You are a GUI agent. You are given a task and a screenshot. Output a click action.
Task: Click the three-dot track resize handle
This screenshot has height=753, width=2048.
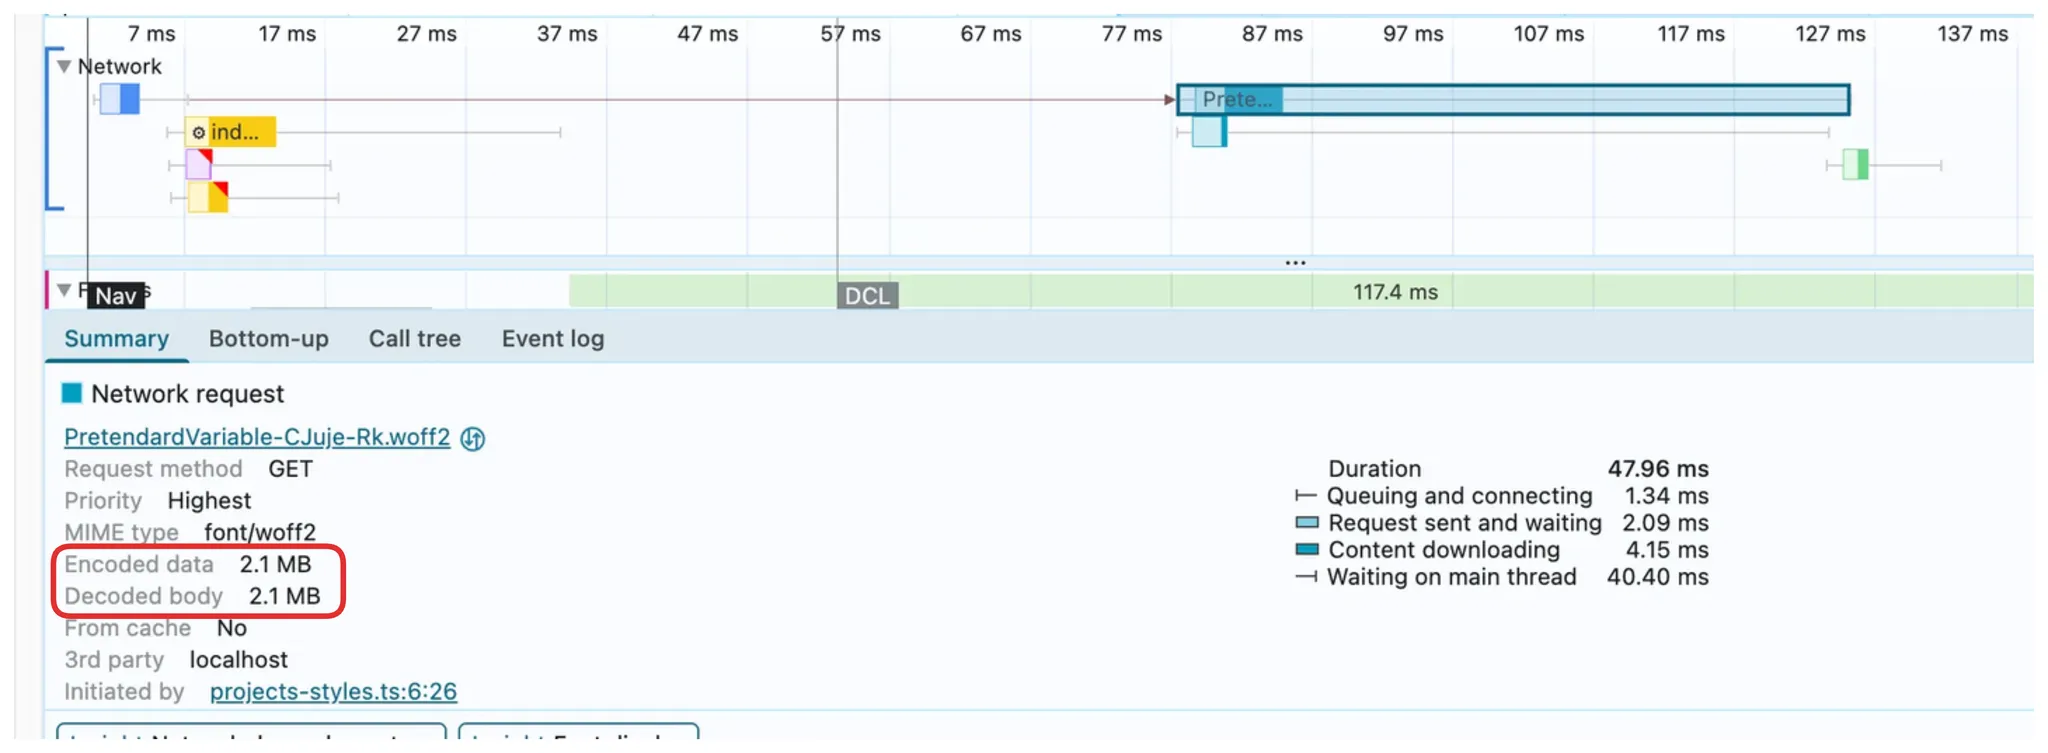tap(1295, 262)
